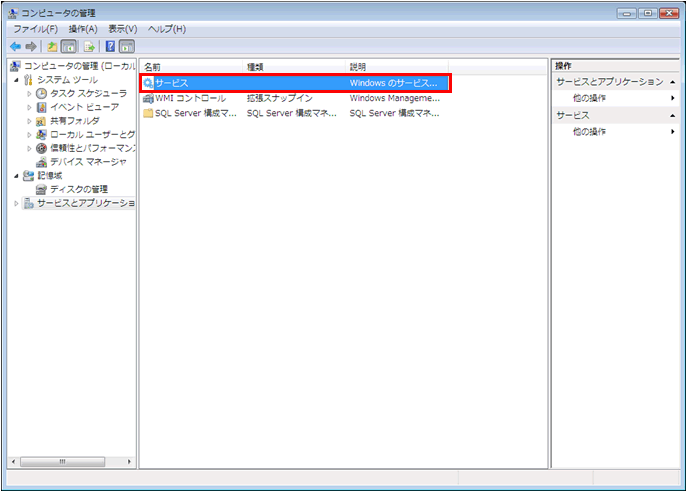This screenshot has height=492, width=687.
Task: Click the ローカル ユーザーとグループ icon
Action: 41,135
